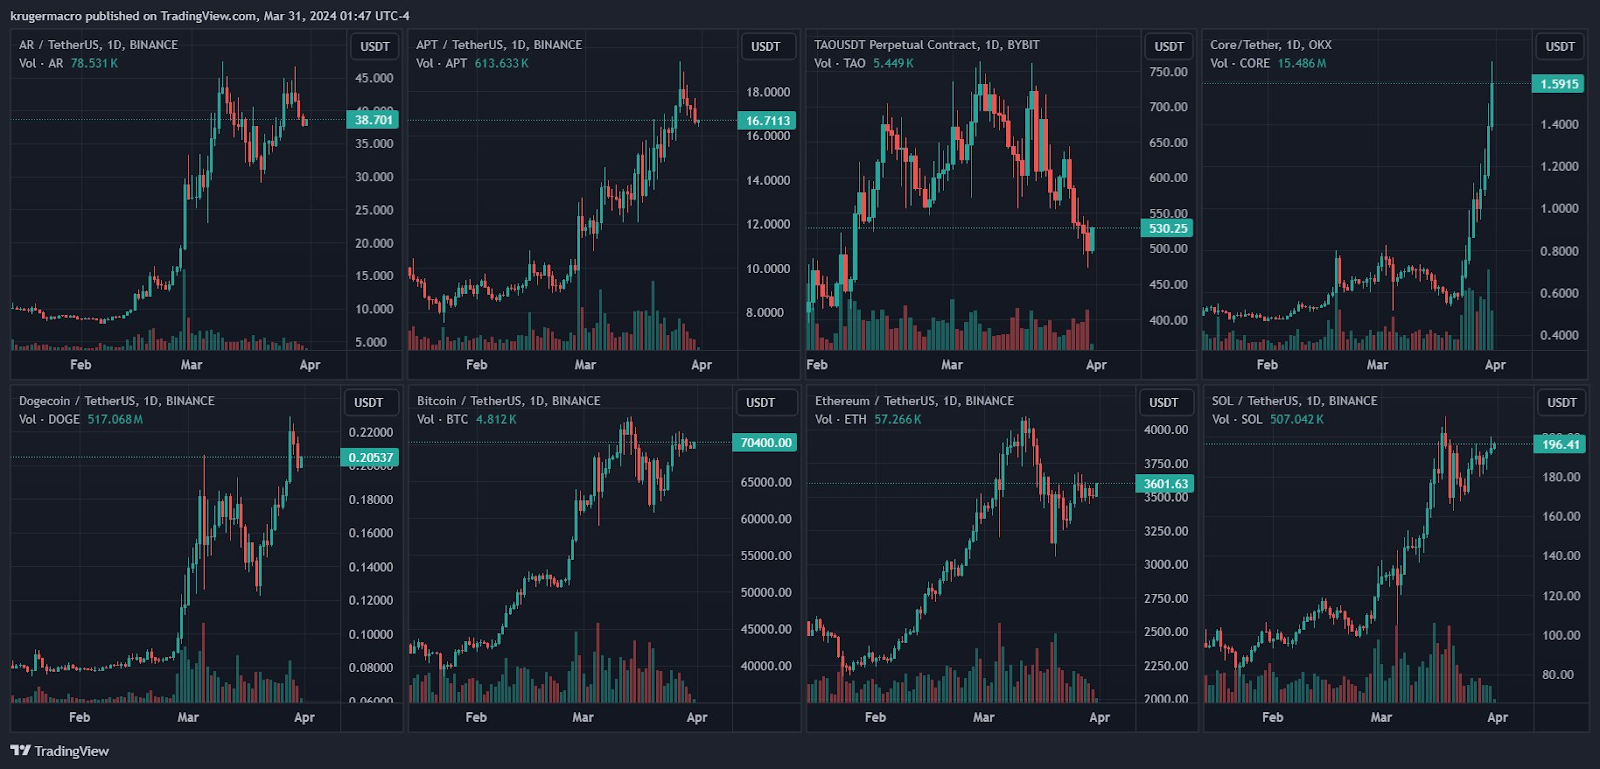Image resolution: width=1600 pixels, height=769 pixels.
Task: Click the Feb timeline label on Ethereum chart
Action: tap(875, 717)
